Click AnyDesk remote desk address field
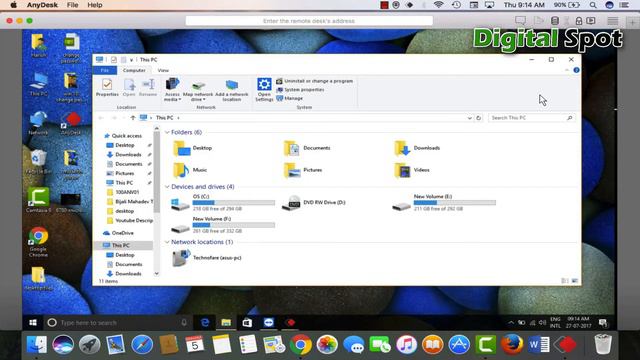The height and width of the screenshot is (360, 640). pos(309,21)
